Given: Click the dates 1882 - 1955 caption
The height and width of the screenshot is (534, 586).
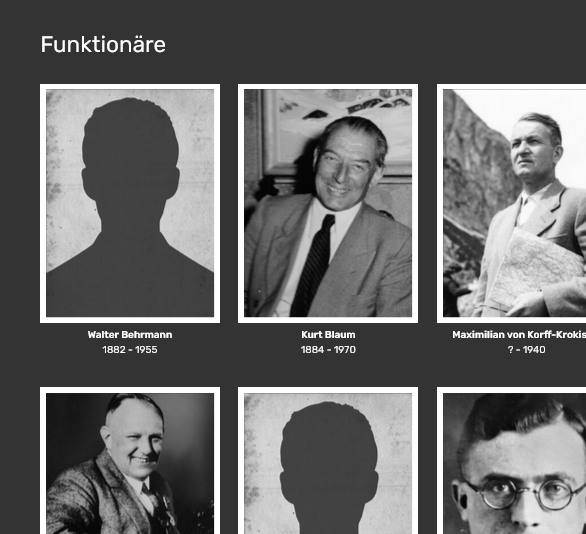Looking at the screenshot, I should tap(130, 350).
